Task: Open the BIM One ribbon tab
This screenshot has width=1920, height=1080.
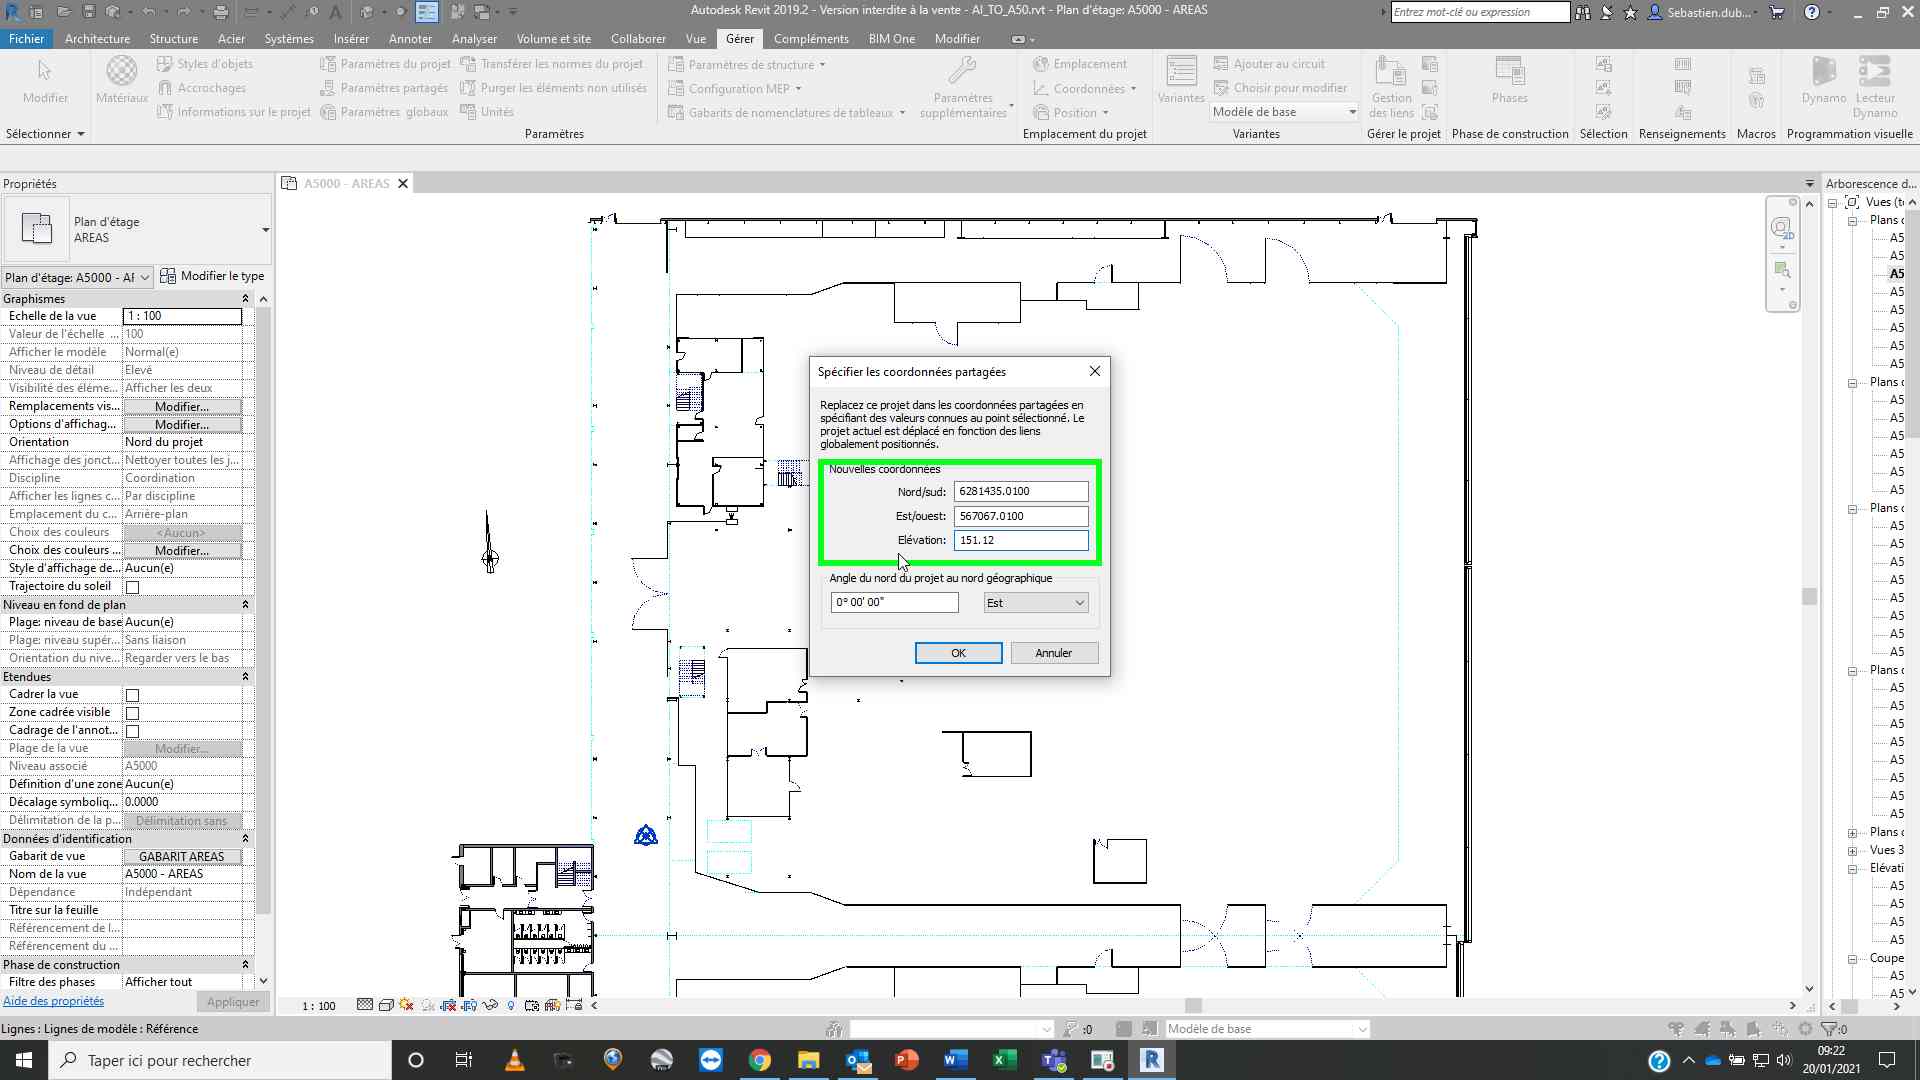Action: point(891,39)
